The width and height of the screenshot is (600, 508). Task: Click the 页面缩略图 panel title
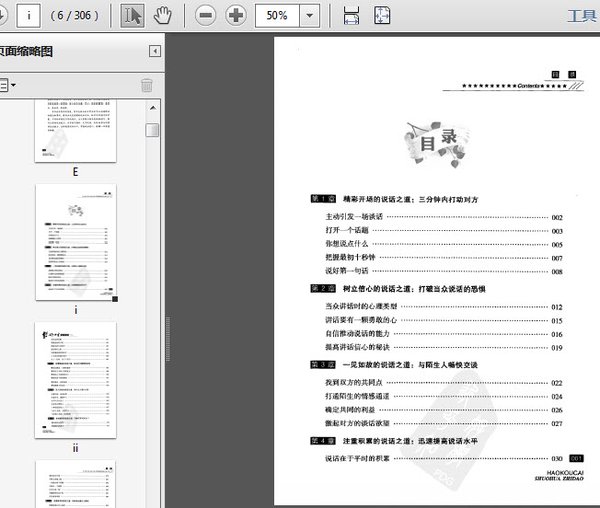27,51
